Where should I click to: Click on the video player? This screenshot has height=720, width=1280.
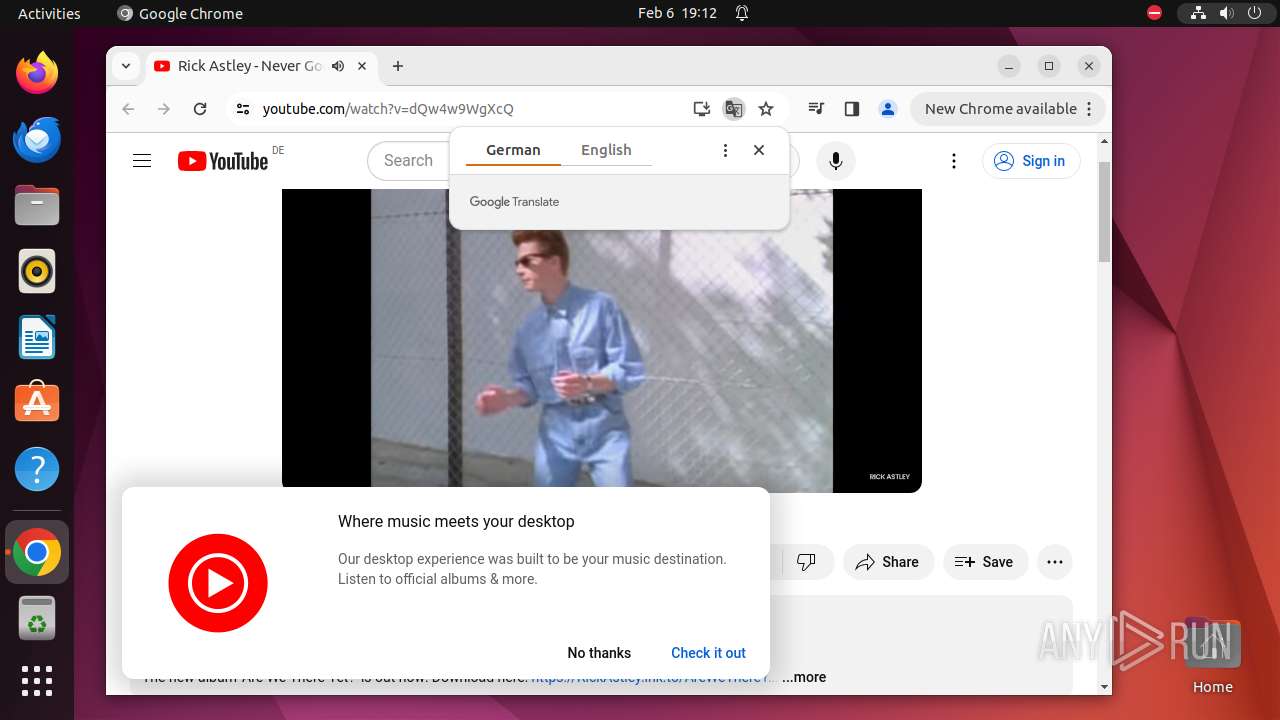(602, 340)
